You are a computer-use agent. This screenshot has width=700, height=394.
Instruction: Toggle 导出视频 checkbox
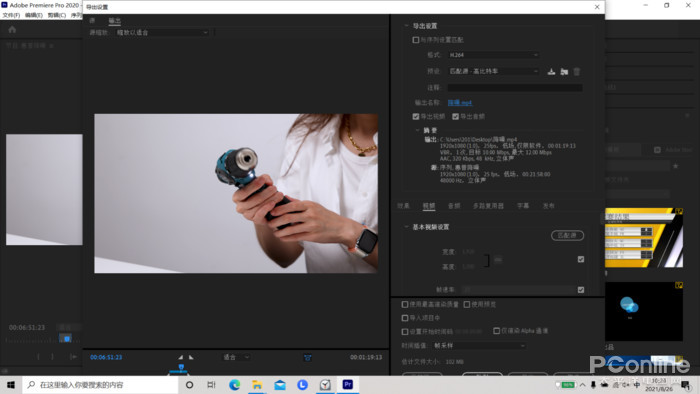[416, 116]
